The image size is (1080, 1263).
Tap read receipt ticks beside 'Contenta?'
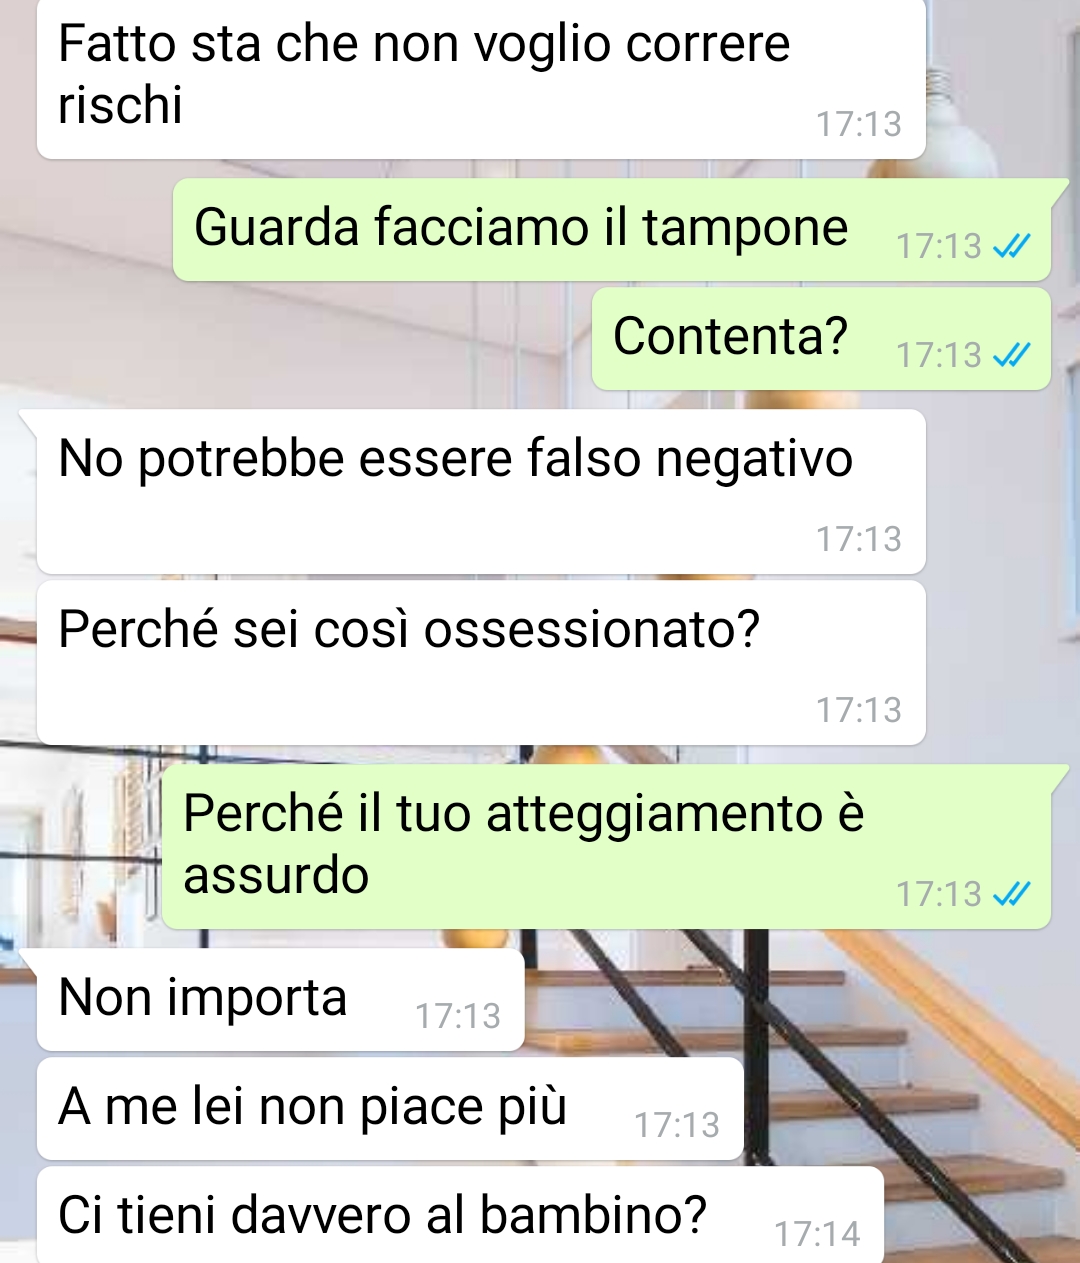pos(1011,355)
